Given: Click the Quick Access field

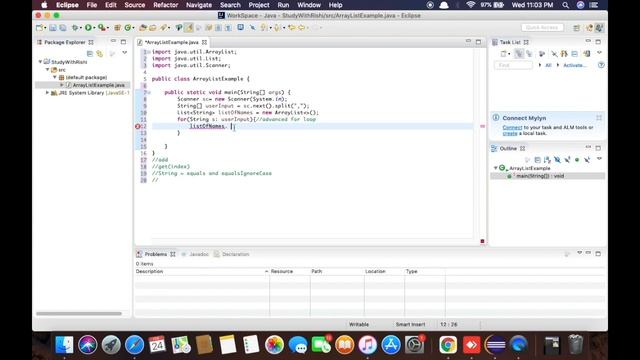Looking at the screenshot, I should coord(542,27).
